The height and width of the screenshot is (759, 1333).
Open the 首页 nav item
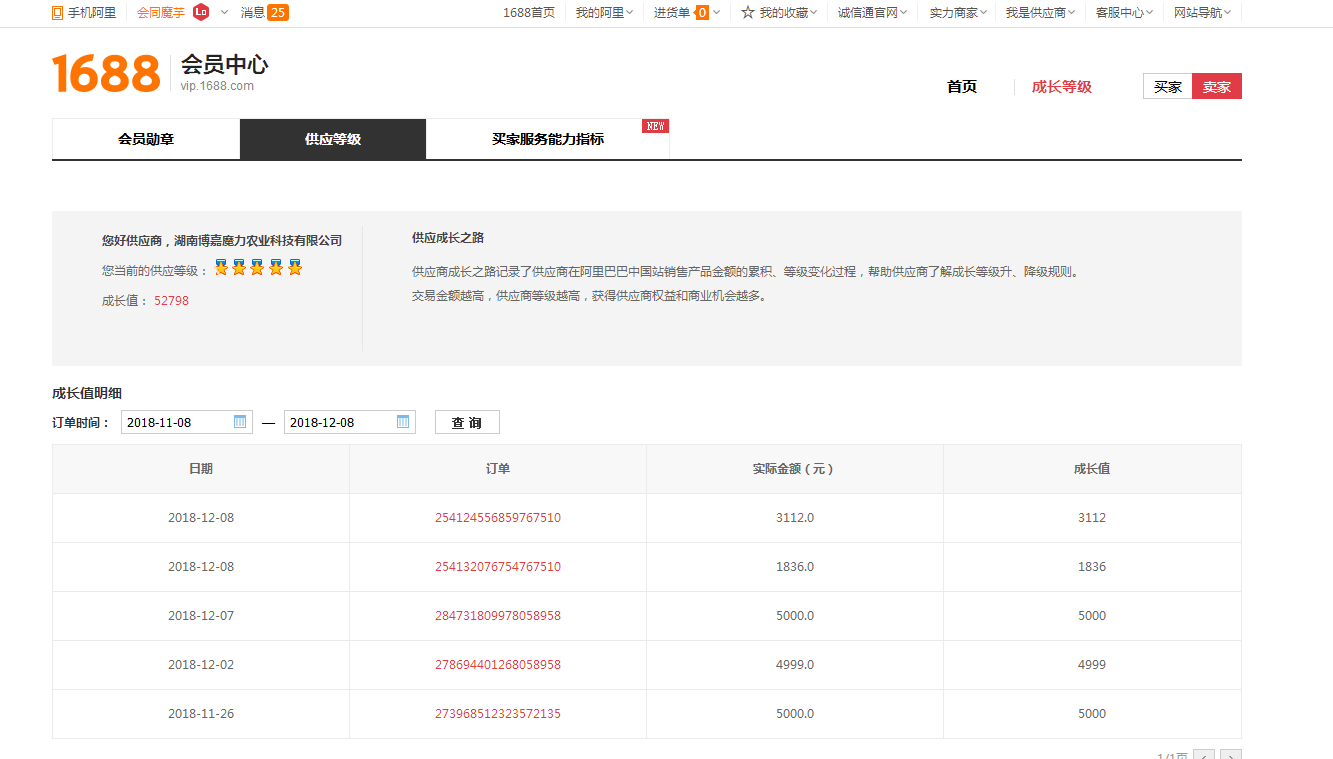962,87
